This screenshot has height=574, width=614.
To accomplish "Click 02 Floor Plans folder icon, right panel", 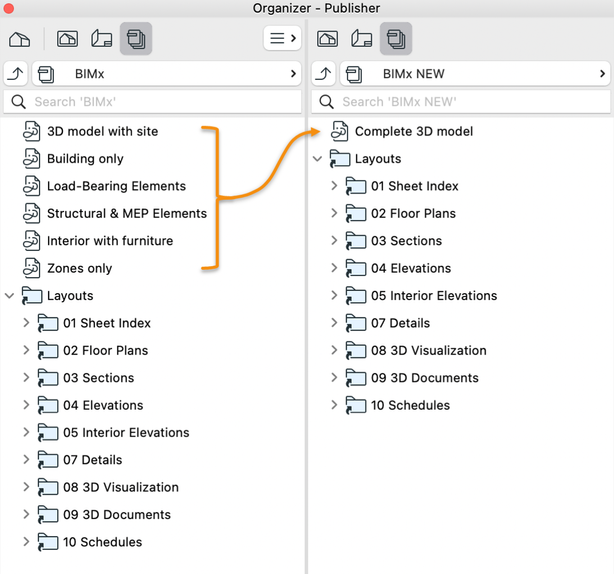I will [356, 213].
